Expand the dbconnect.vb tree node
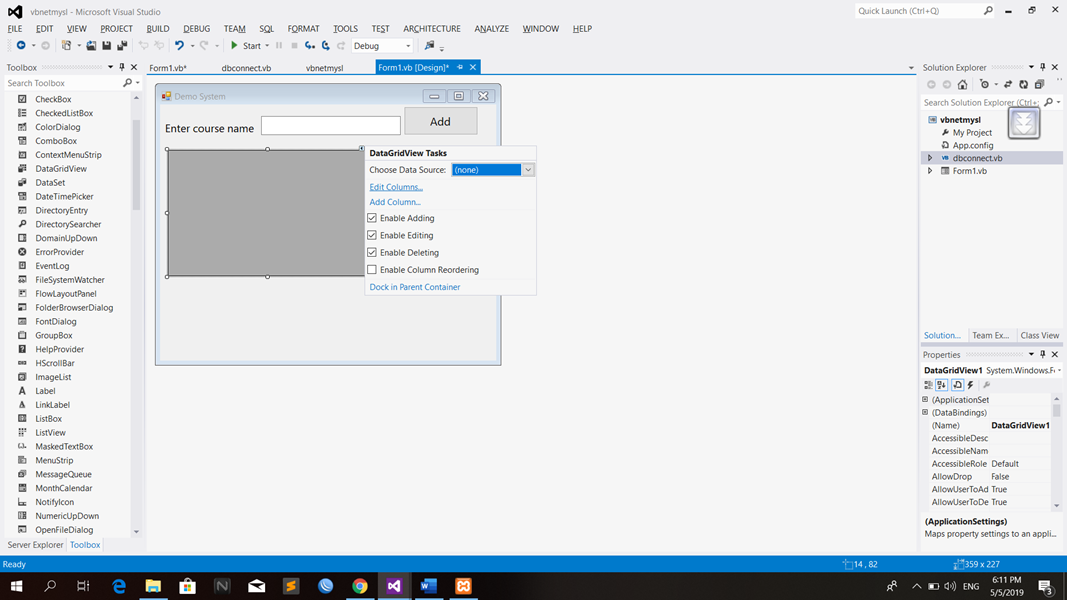 (930, 158)
